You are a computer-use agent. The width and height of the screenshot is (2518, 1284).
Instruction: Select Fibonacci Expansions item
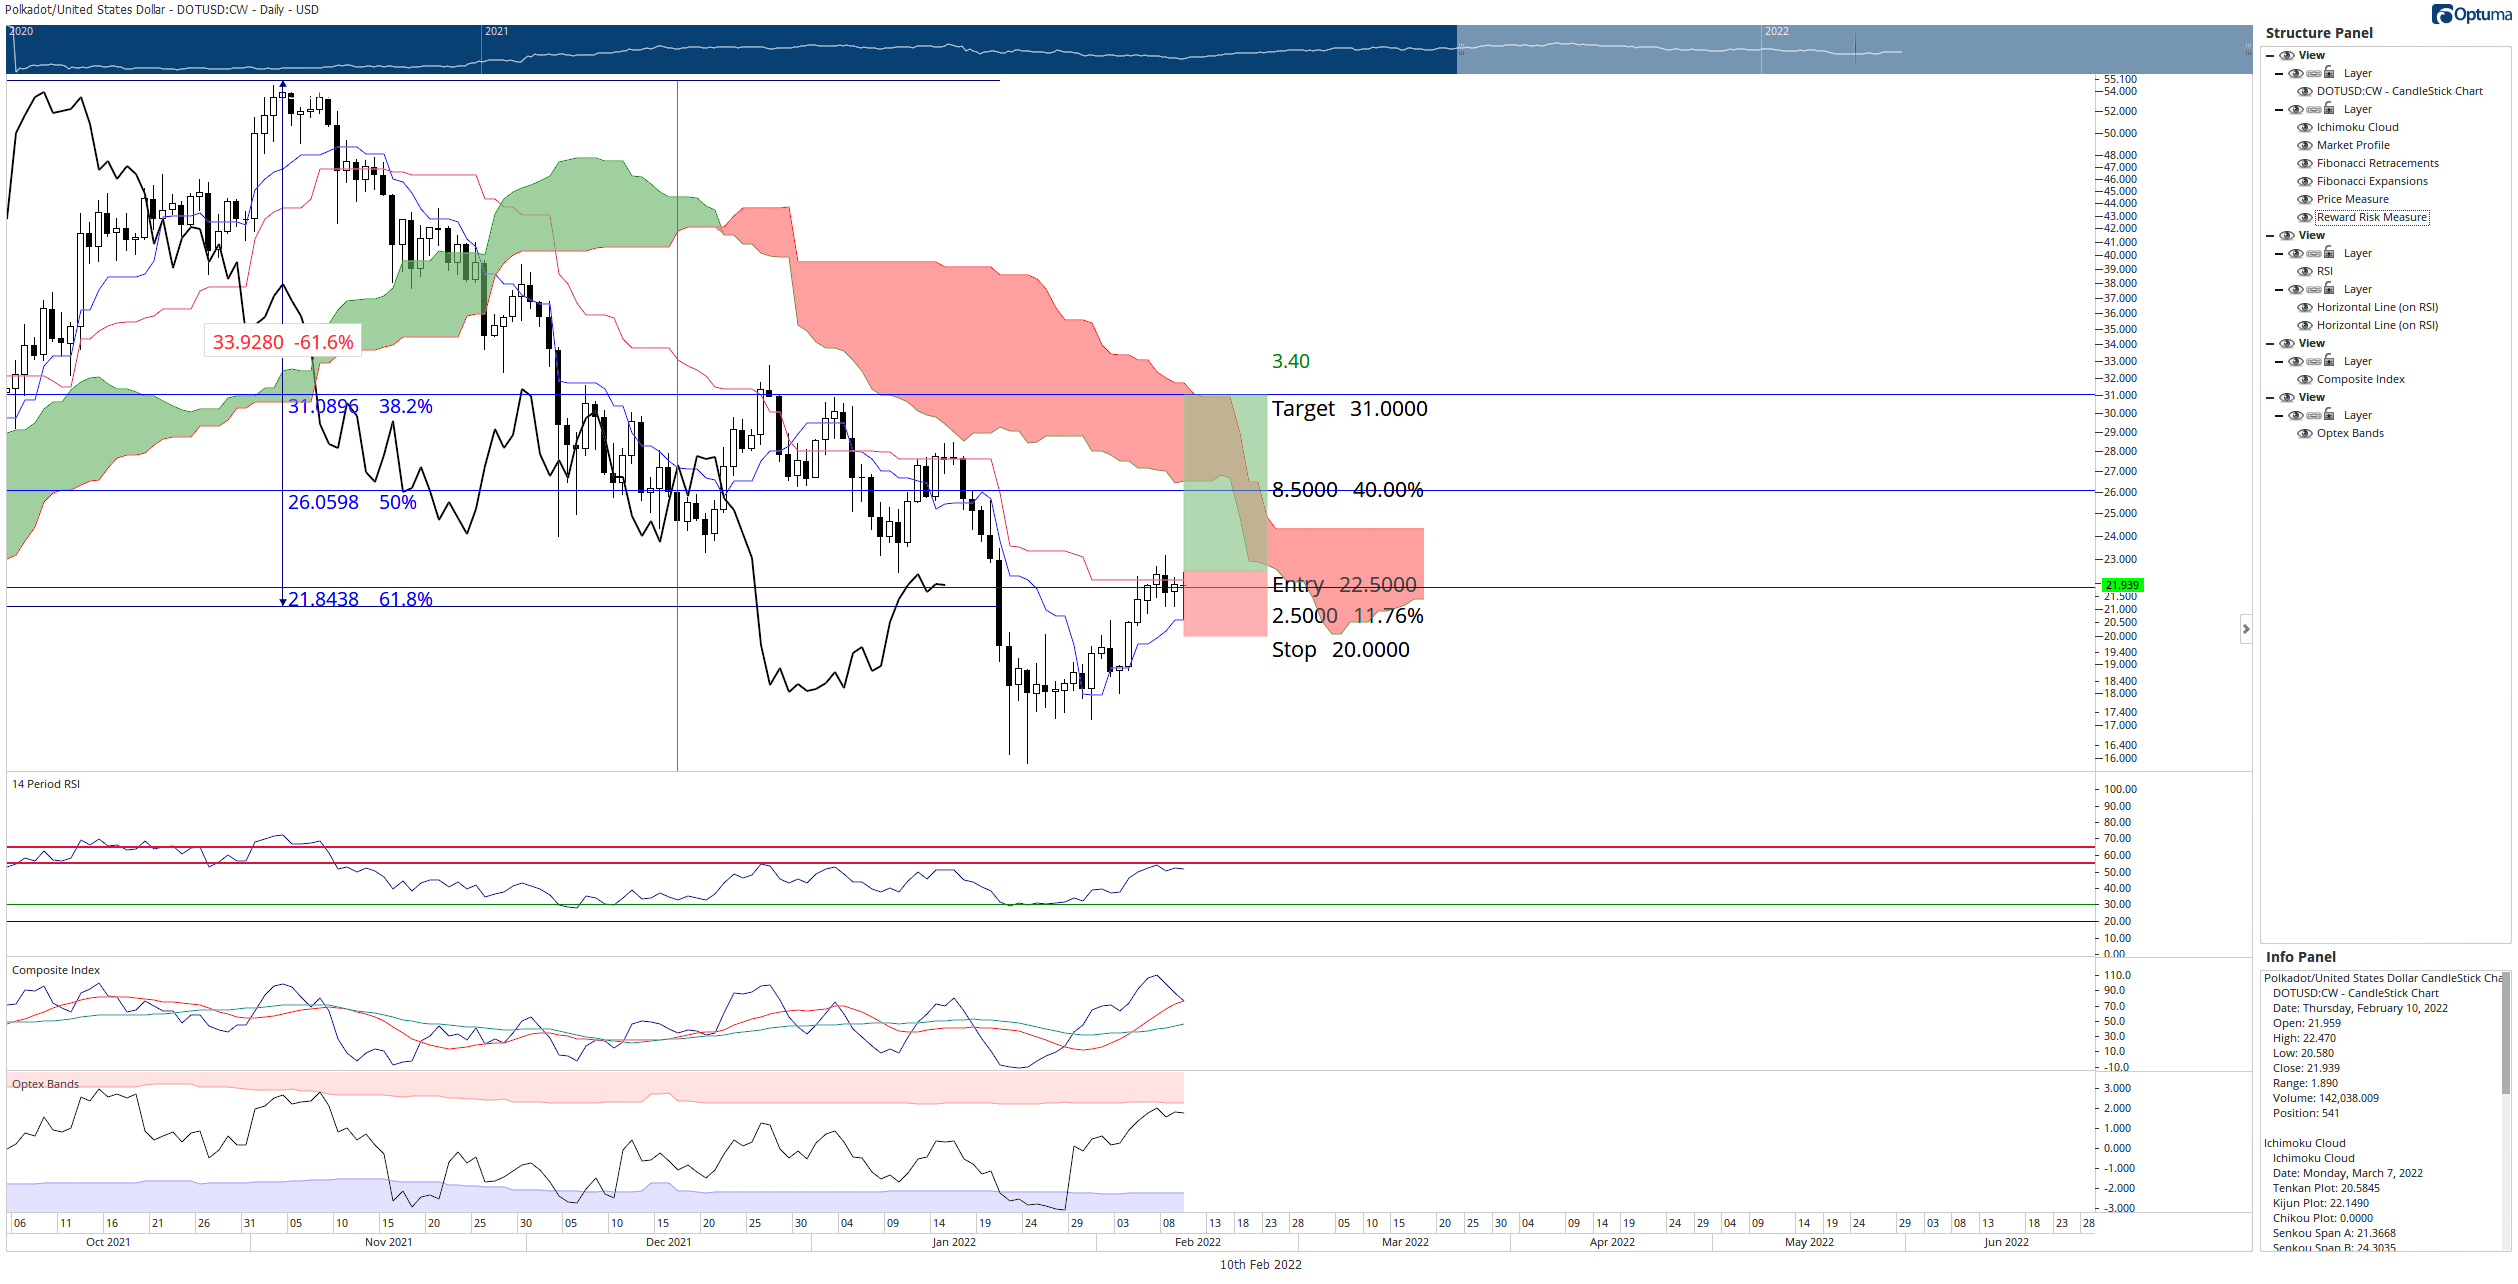[x=2372, y=181]
